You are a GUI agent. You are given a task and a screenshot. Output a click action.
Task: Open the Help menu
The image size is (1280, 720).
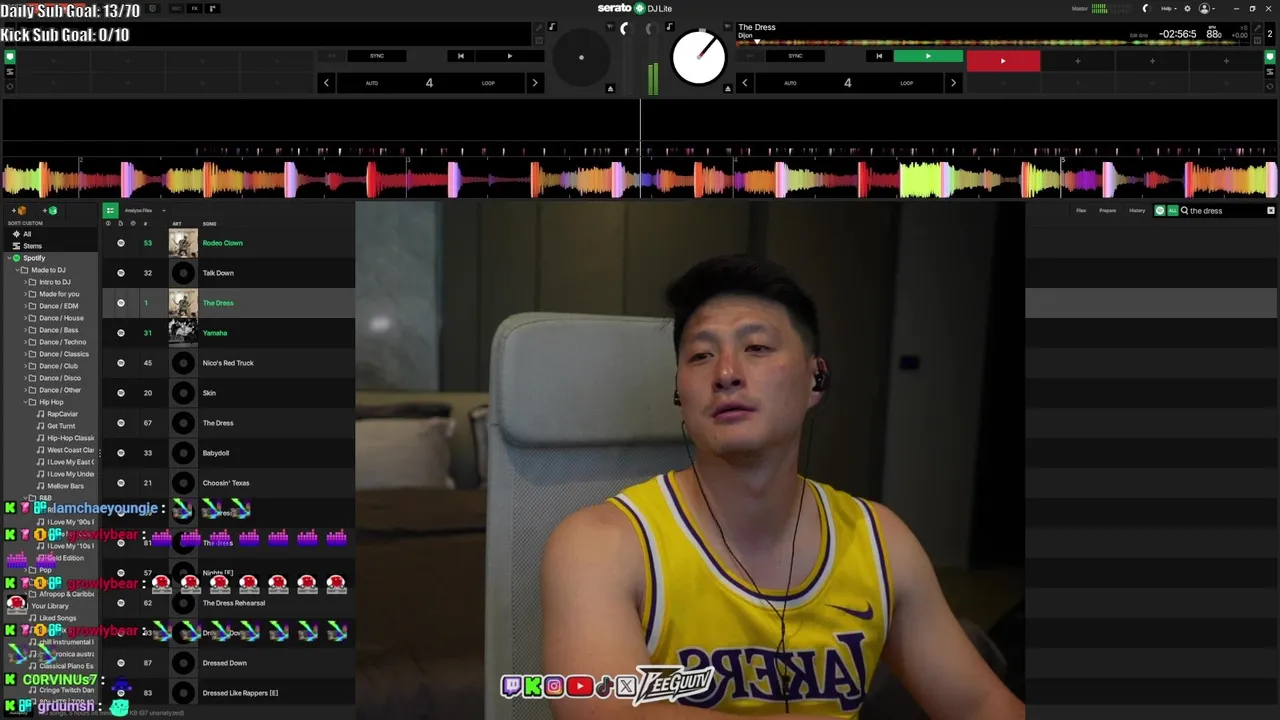tap(1168, 9)
